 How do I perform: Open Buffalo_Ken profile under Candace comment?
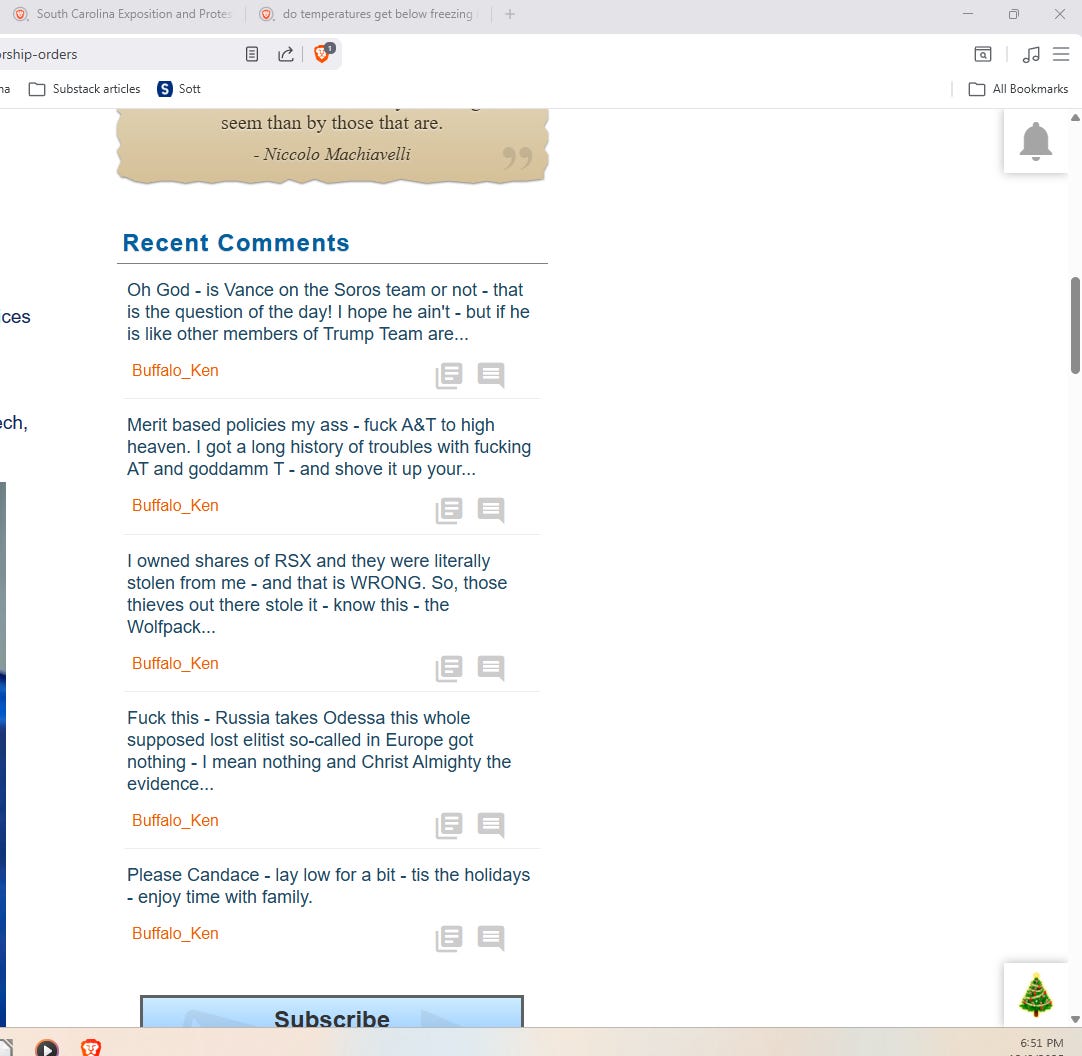click(x=175, y=934)
